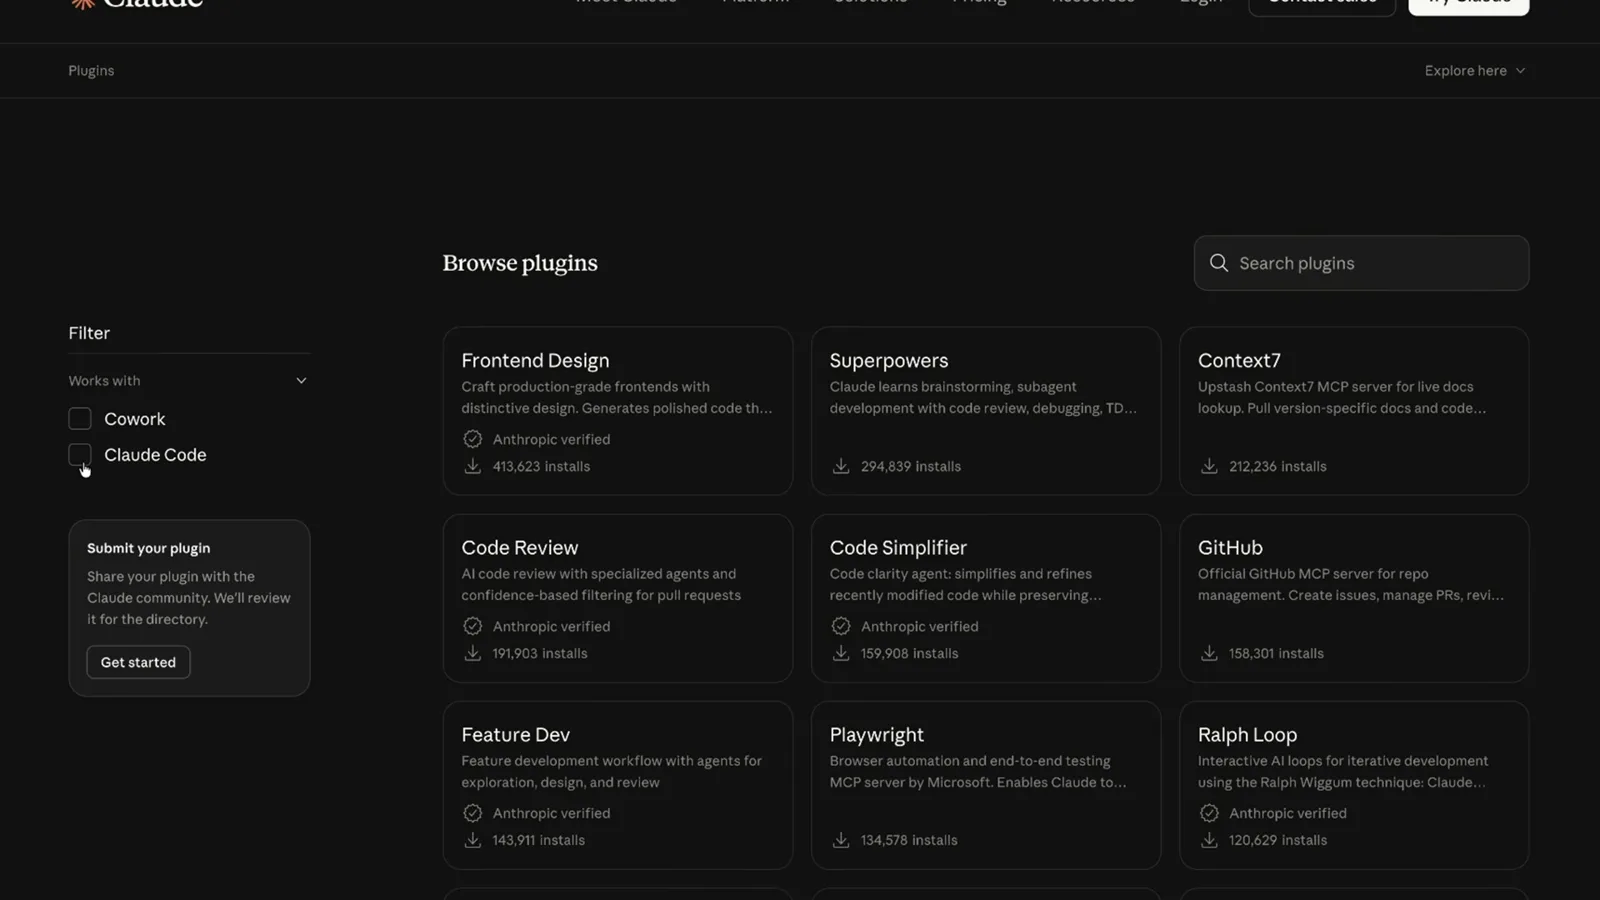Tick the Claude Code filter checkbox

pyautogui.click(x=80, y=455)
